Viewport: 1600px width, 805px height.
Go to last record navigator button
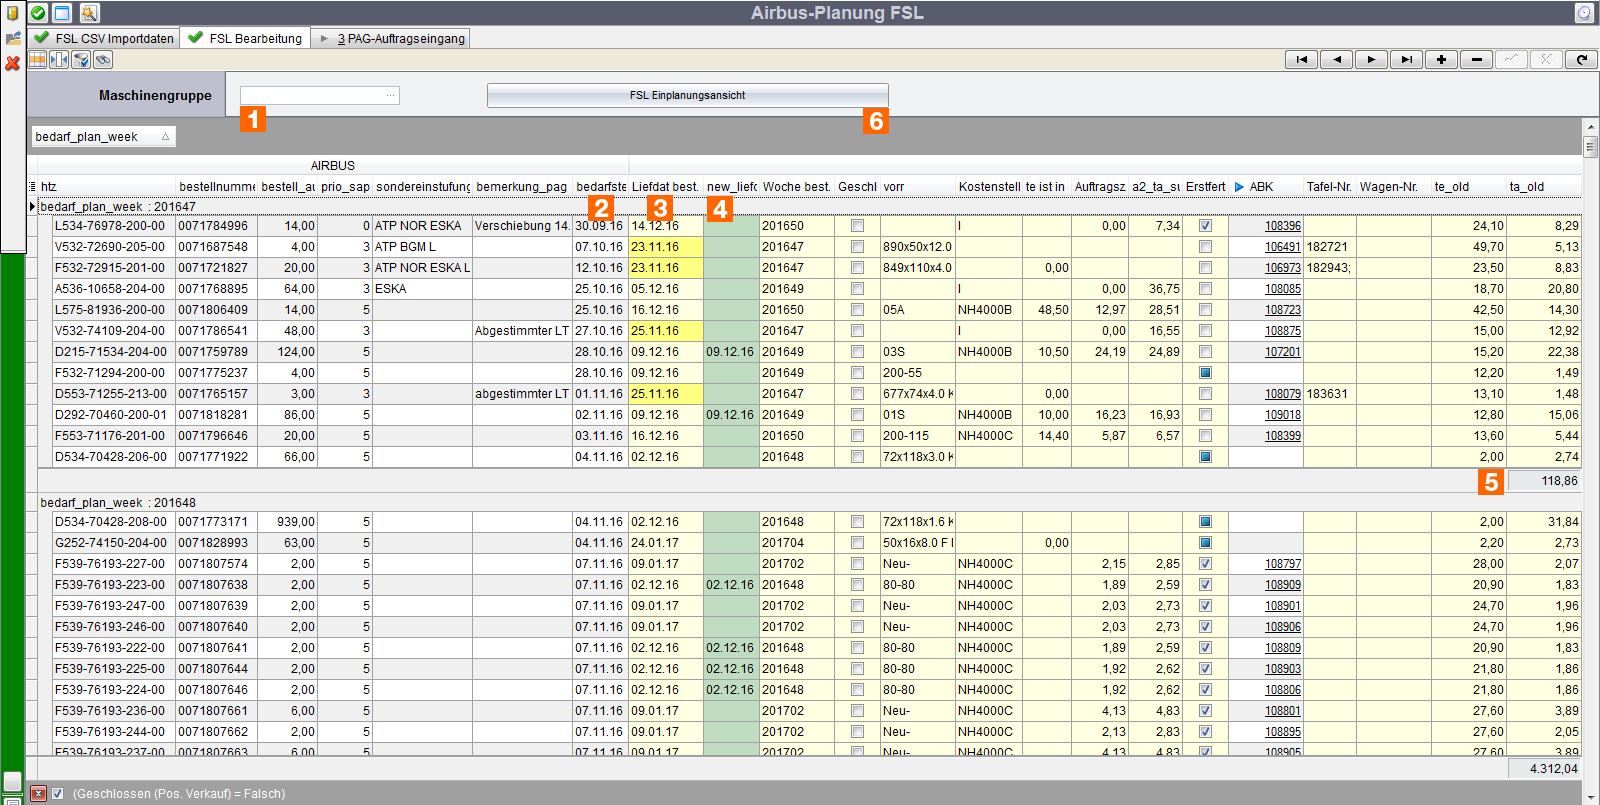coord(1406,59)
